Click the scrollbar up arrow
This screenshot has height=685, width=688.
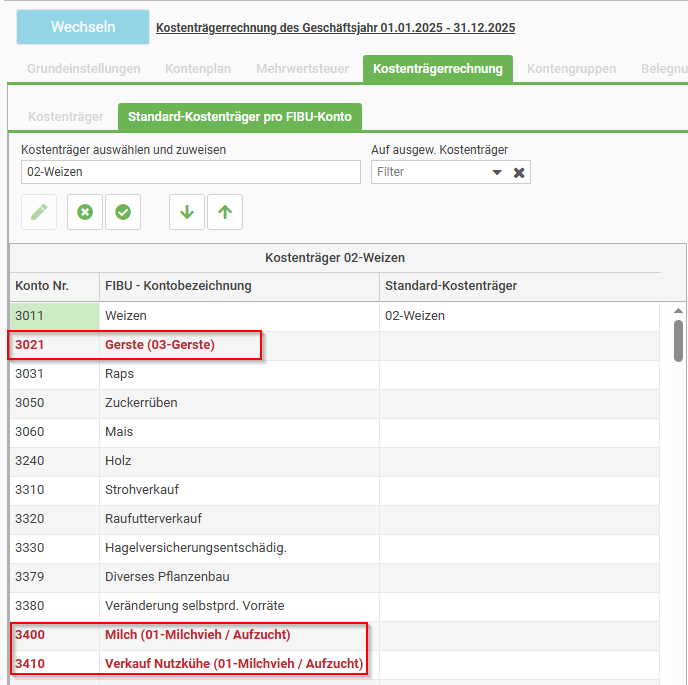pyautogui.click(x=678, y=311)
